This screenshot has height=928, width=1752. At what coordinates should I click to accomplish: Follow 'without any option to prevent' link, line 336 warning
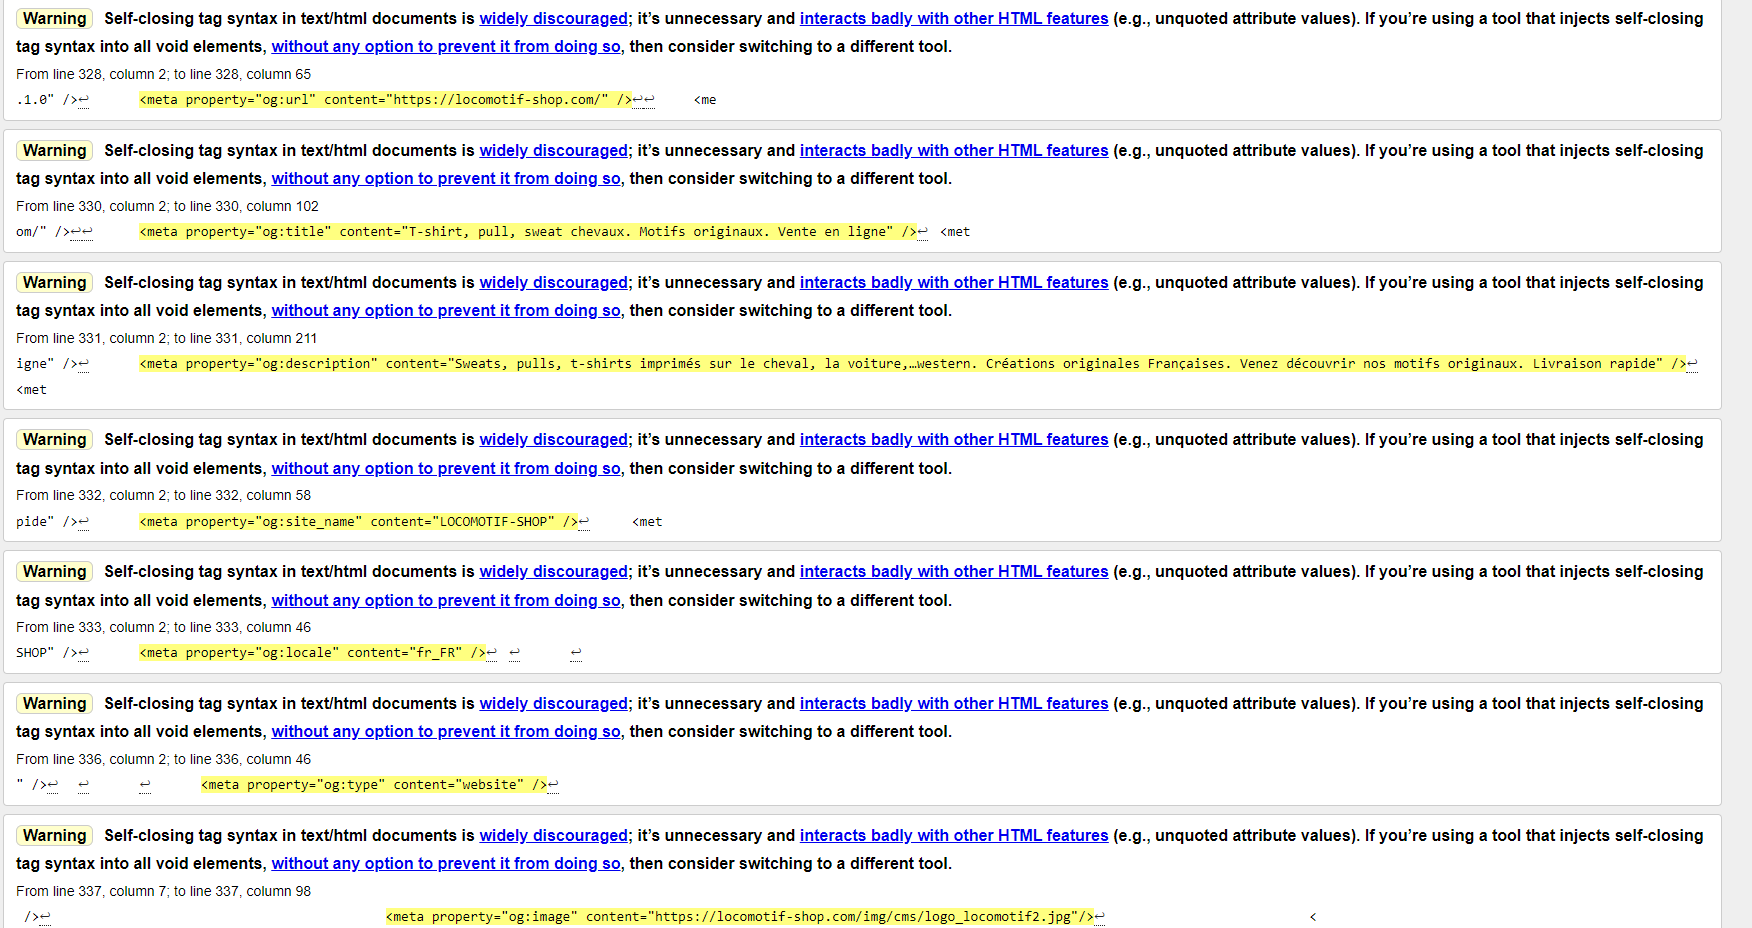coord(446,732)
